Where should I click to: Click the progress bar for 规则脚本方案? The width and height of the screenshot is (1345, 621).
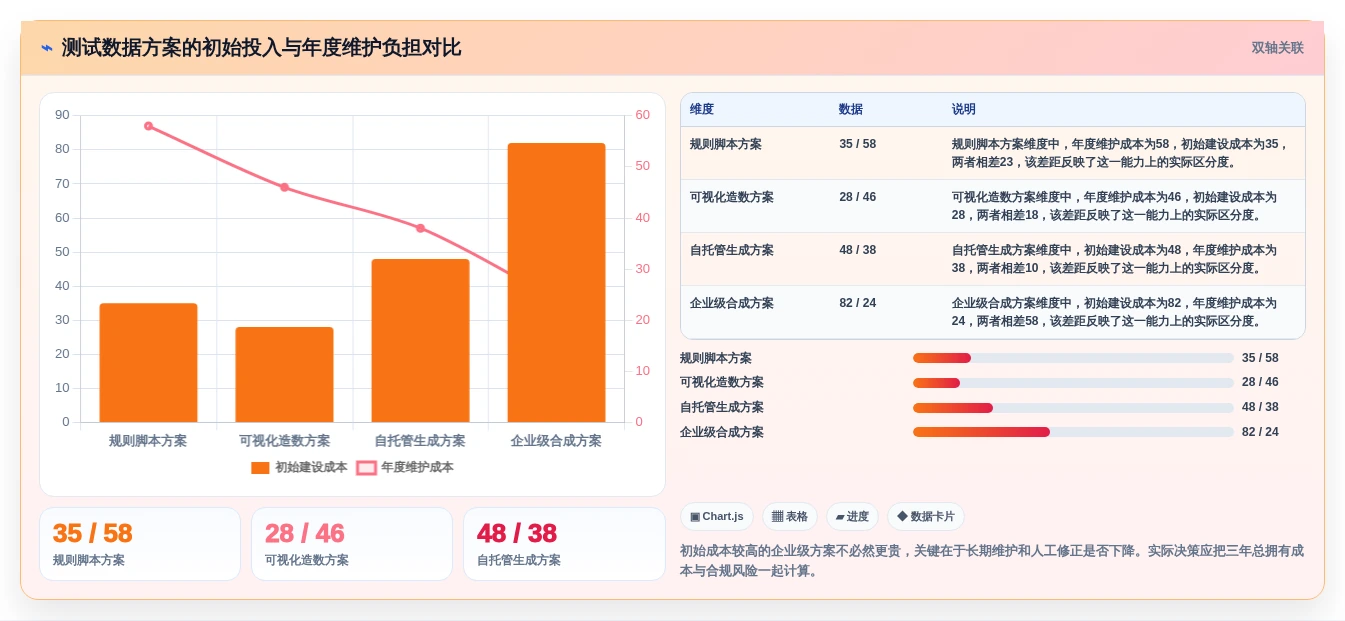(x=1073, y=358)
